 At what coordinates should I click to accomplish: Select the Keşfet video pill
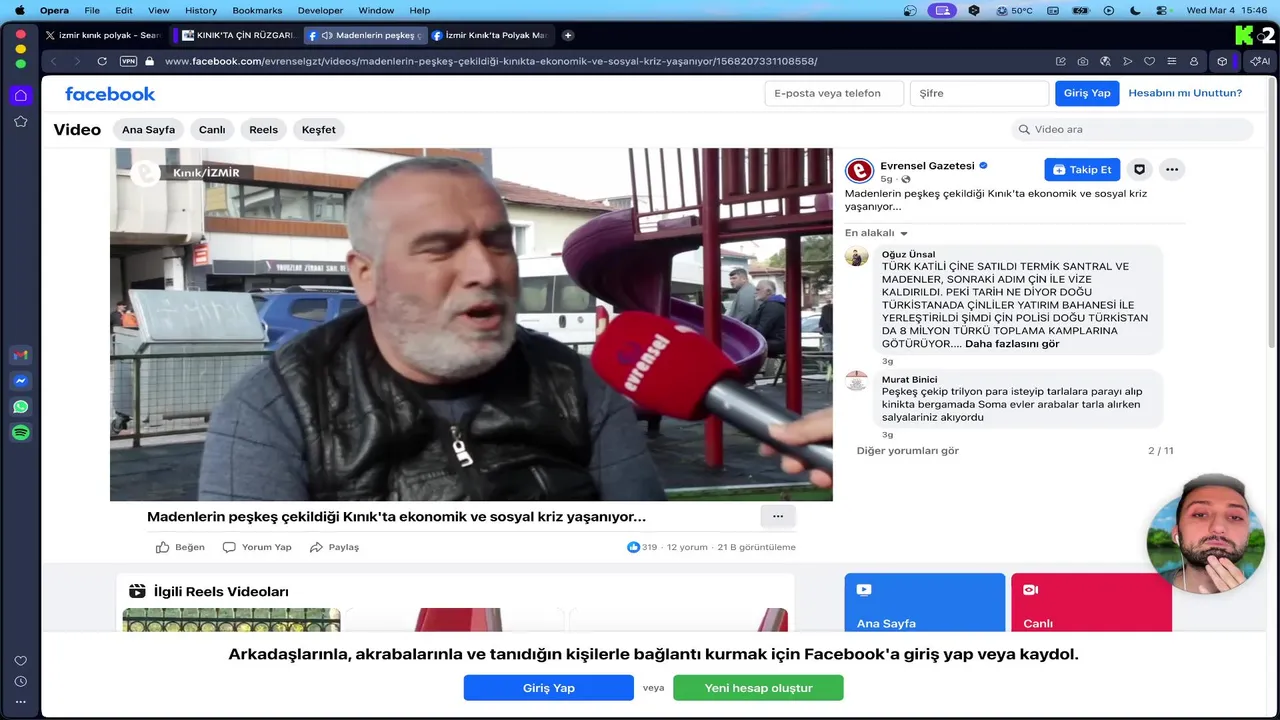tap(319, 130)
